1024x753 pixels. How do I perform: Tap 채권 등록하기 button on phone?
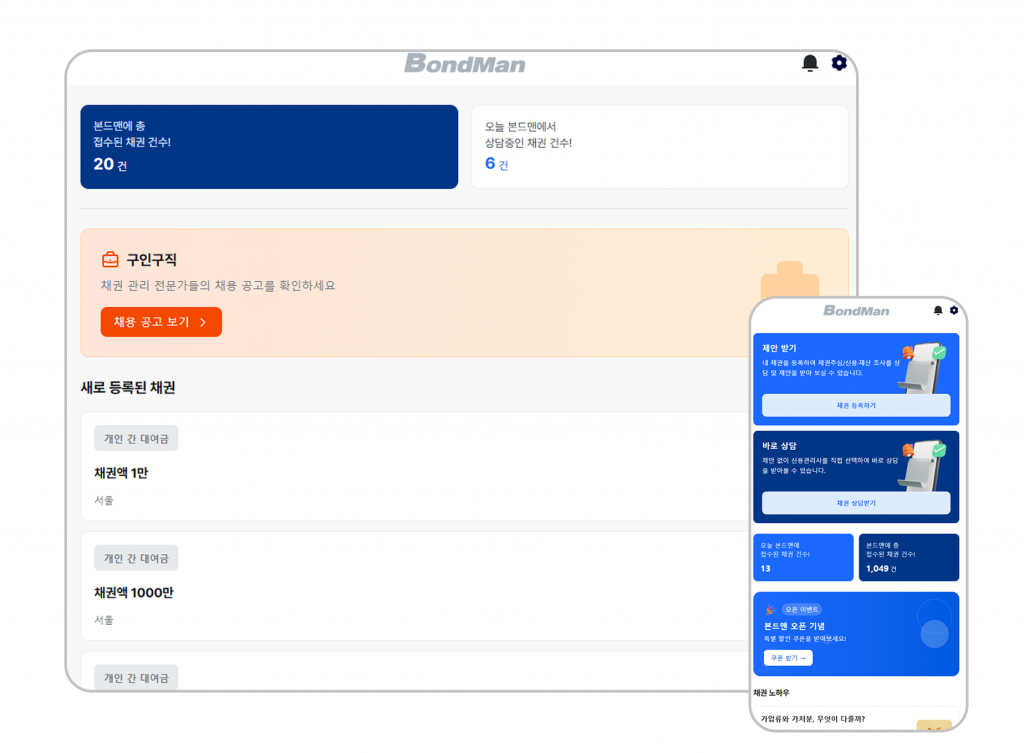tap(856, 406)
